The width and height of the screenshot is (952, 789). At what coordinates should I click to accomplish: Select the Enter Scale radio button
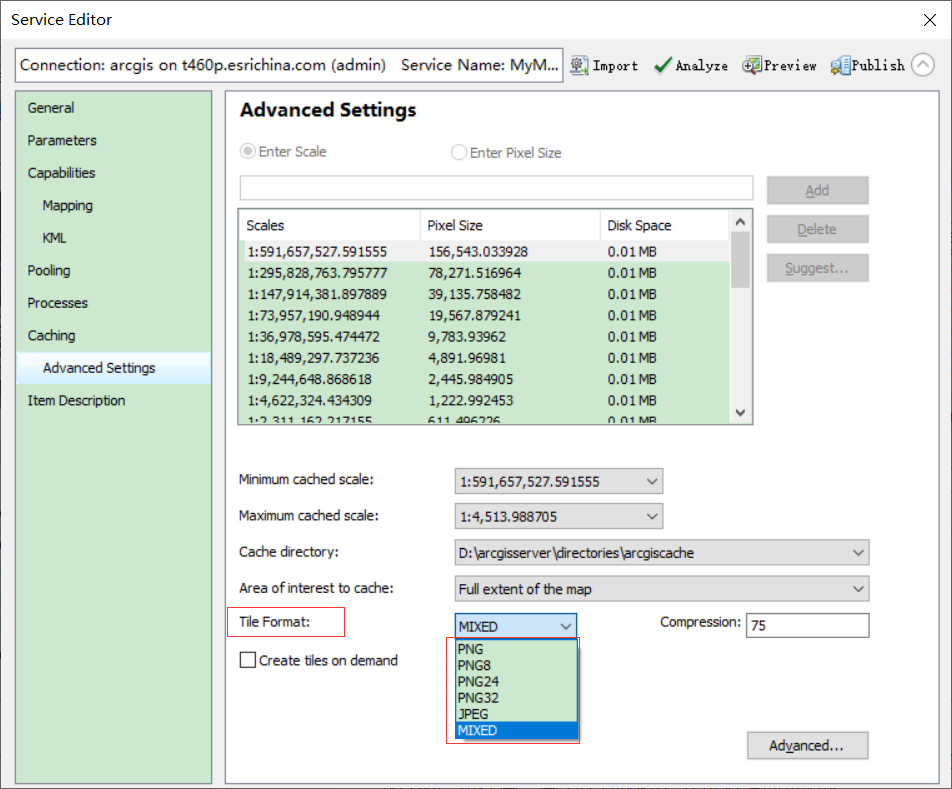click(x=248, y=151)
